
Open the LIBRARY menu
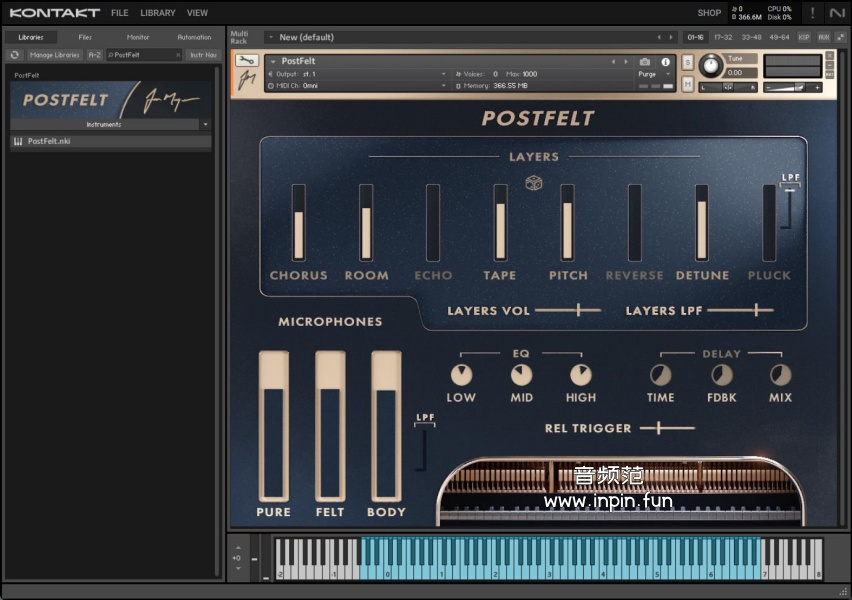tap(157, 13)
